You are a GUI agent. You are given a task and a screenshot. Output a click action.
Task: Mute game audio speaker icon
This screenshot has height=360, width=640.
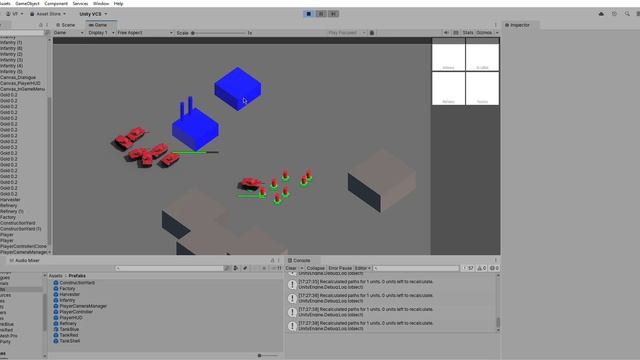(446, 33)
